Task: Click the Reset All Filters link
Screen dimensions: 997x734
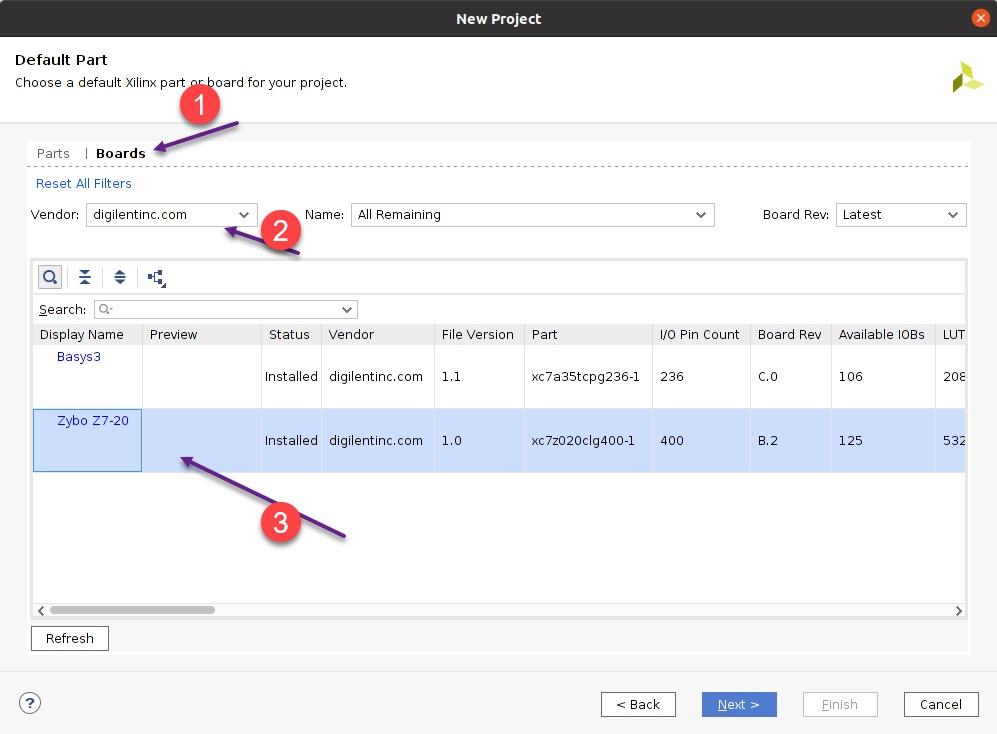Action: click(x=84, y=183)
